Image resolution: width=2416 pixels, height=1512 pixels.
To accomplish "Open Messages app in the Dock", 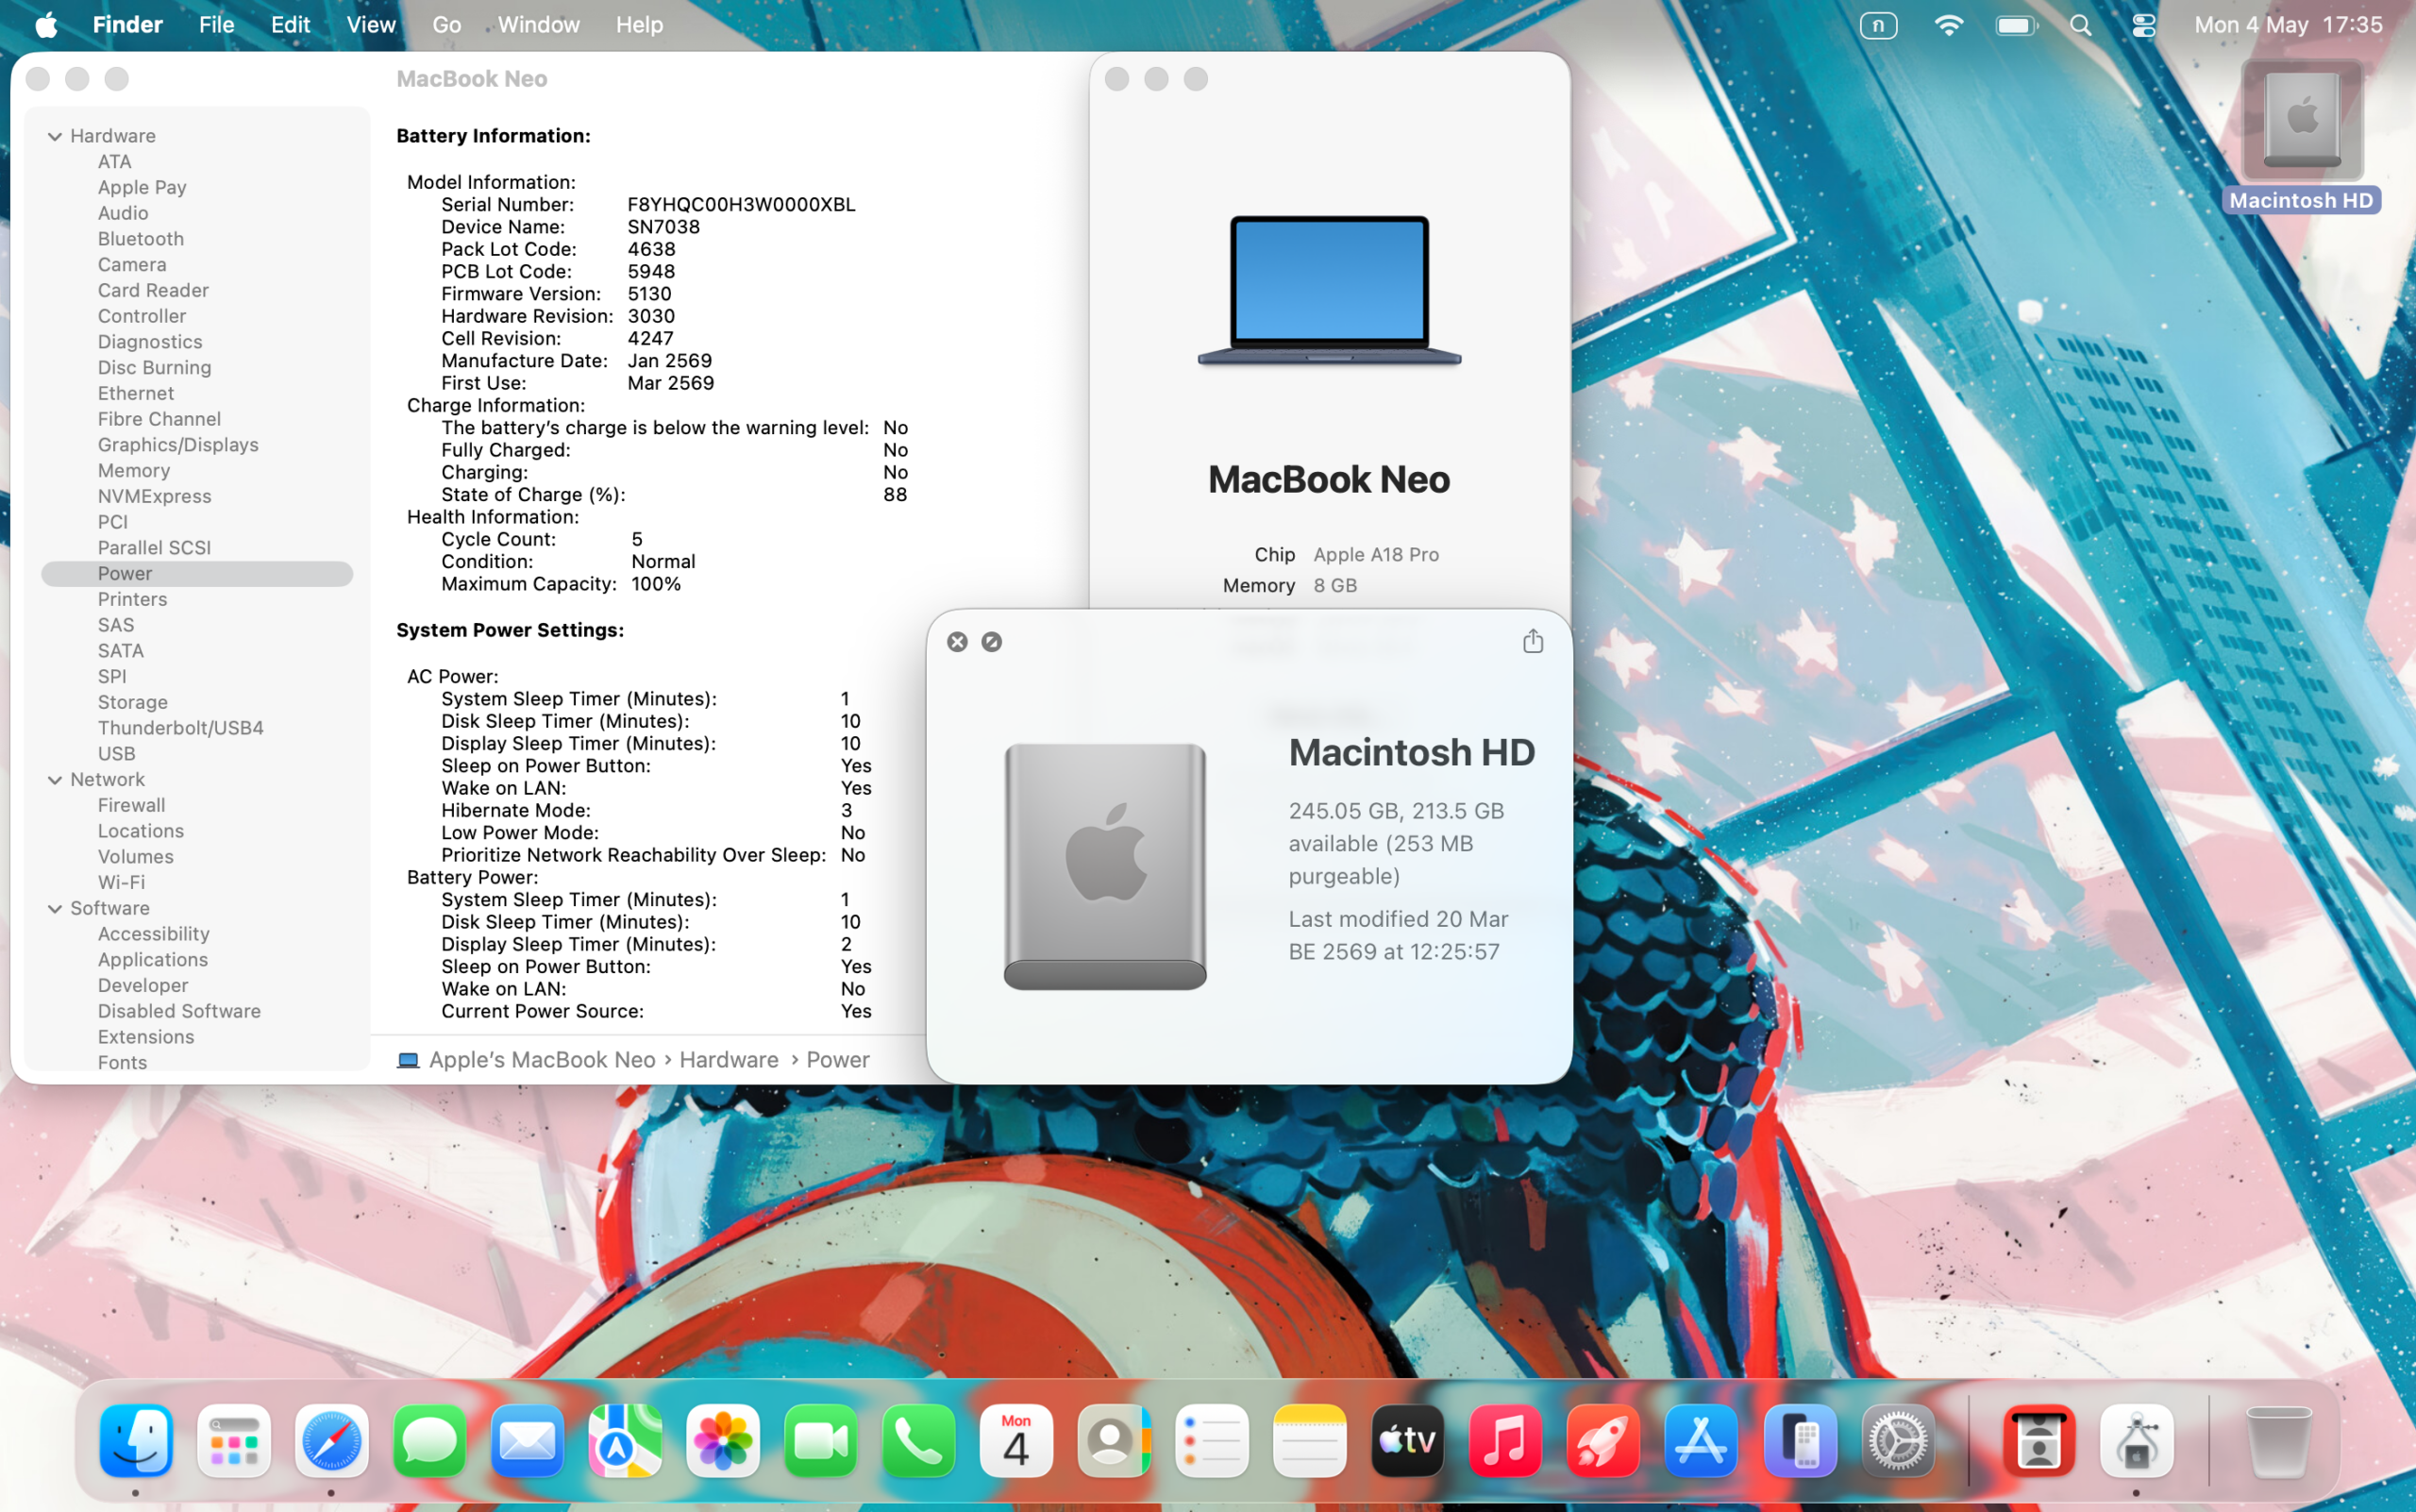I will pyautogui.click(x=430, y=1441).
